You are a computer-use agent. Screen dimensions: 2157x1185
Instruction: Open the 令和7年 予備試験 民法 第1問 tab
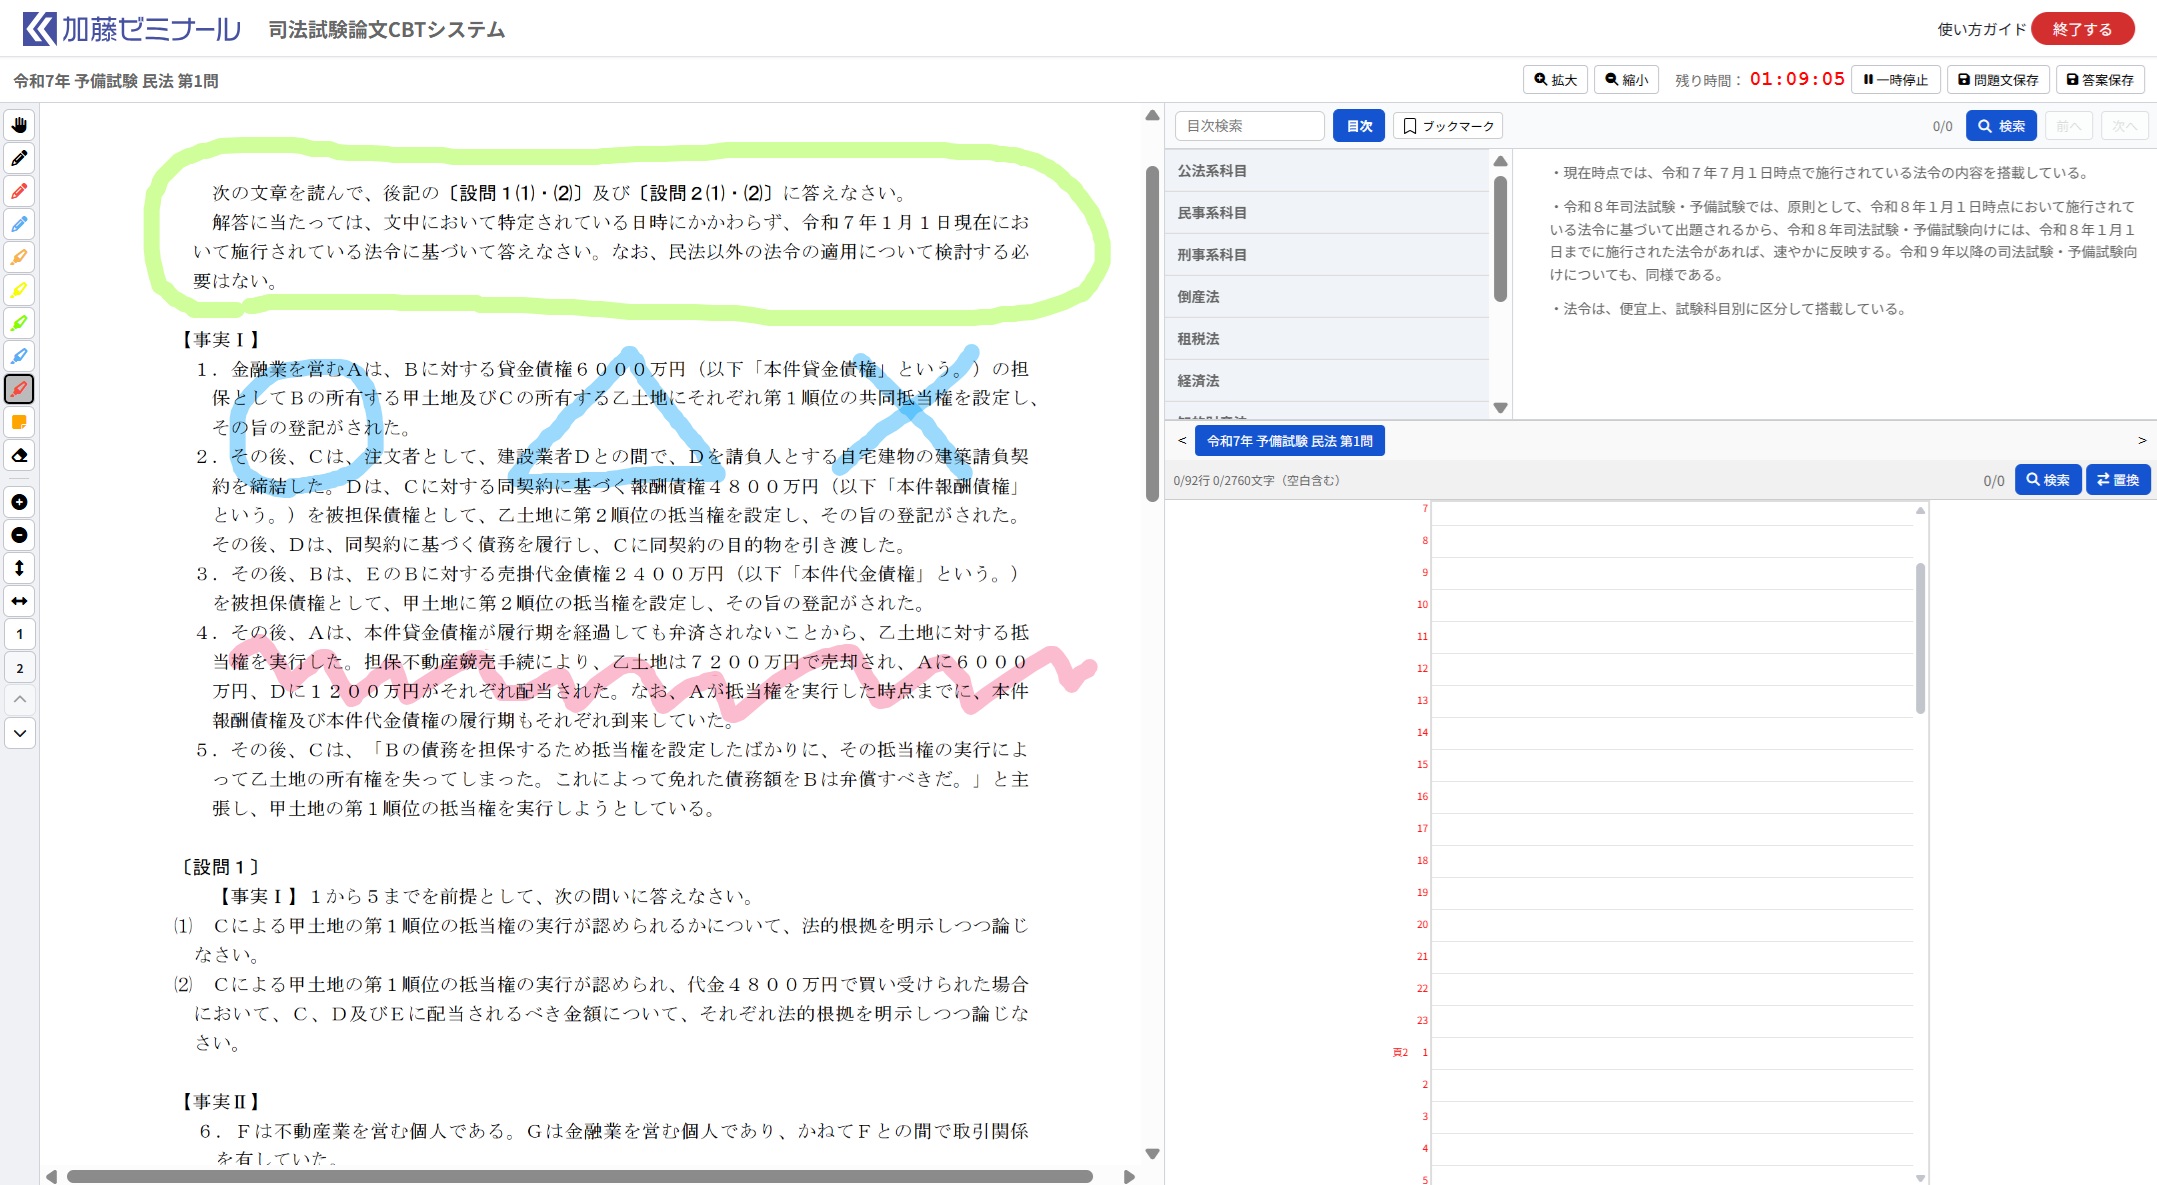1289,441
